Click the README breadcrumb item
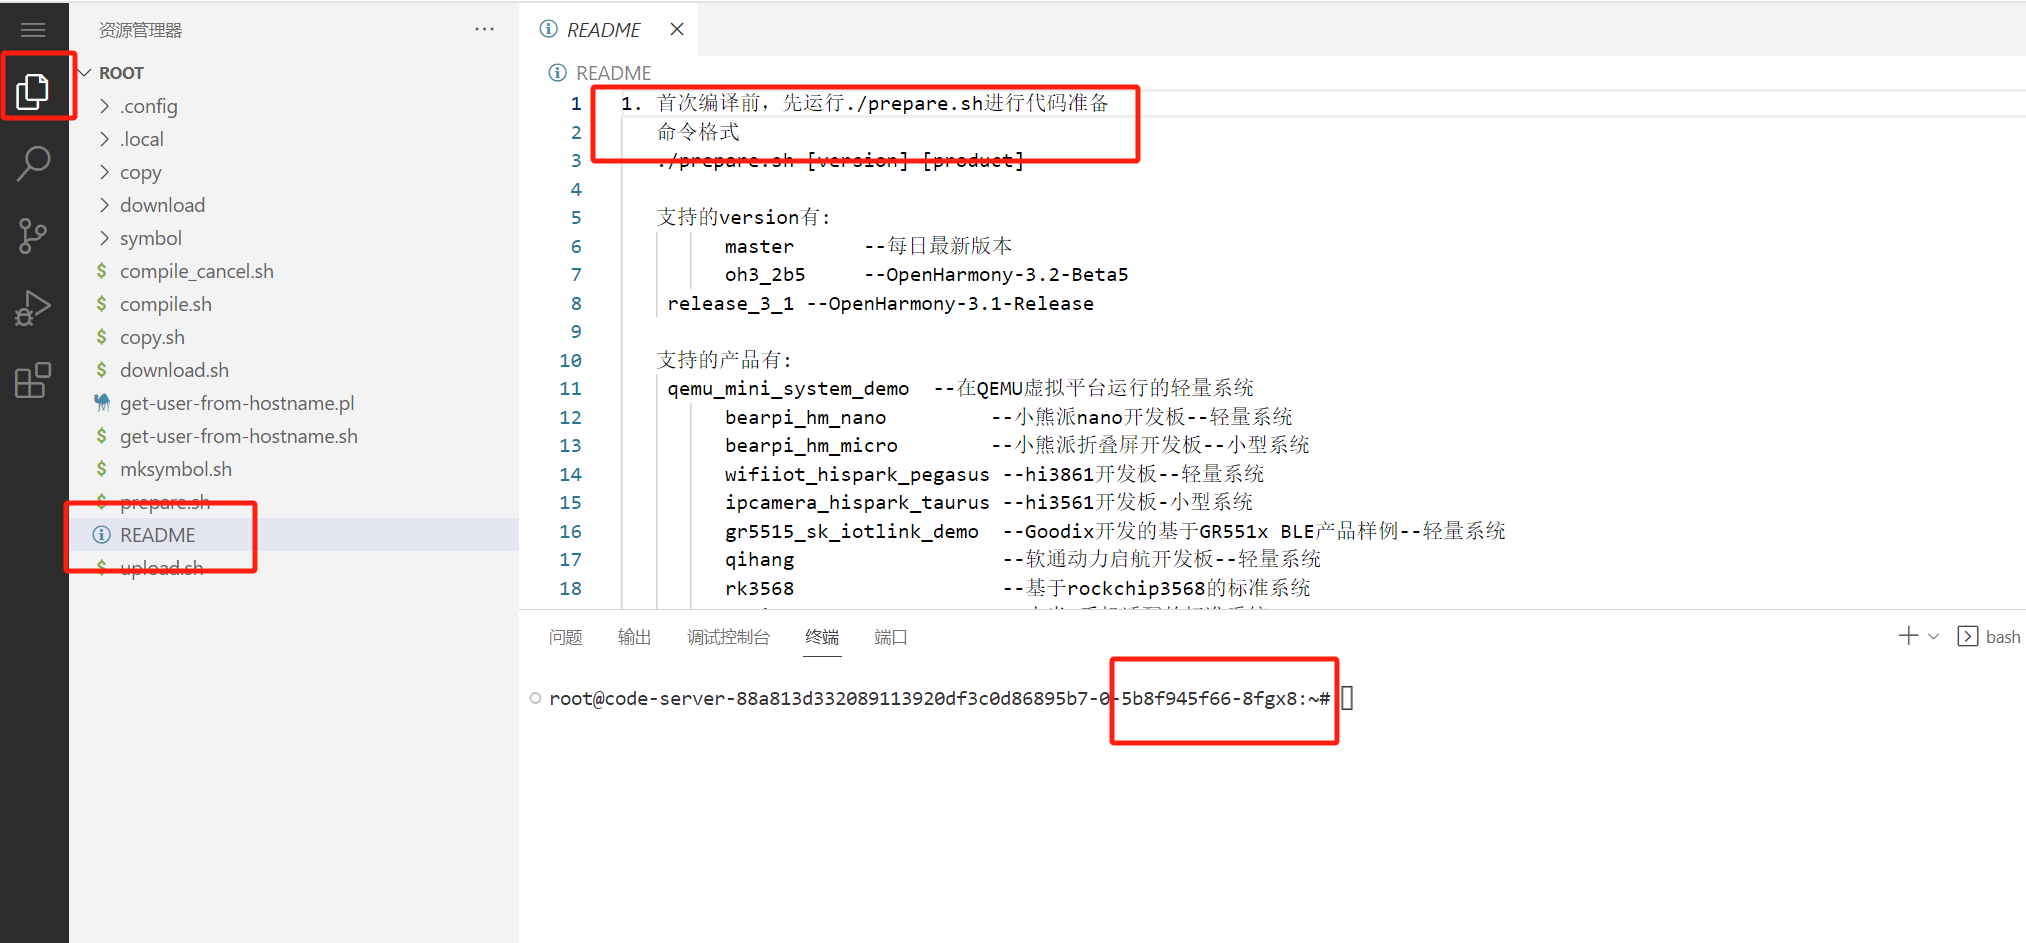This screenshot has height=943, width=2026. 613,73
